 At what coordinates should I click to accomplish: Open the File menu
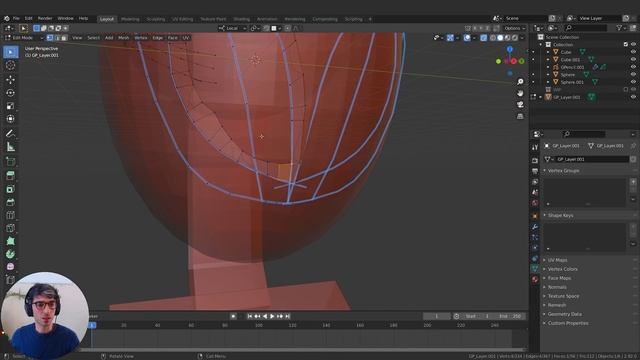pyautogui.click(x=16, y=18)
